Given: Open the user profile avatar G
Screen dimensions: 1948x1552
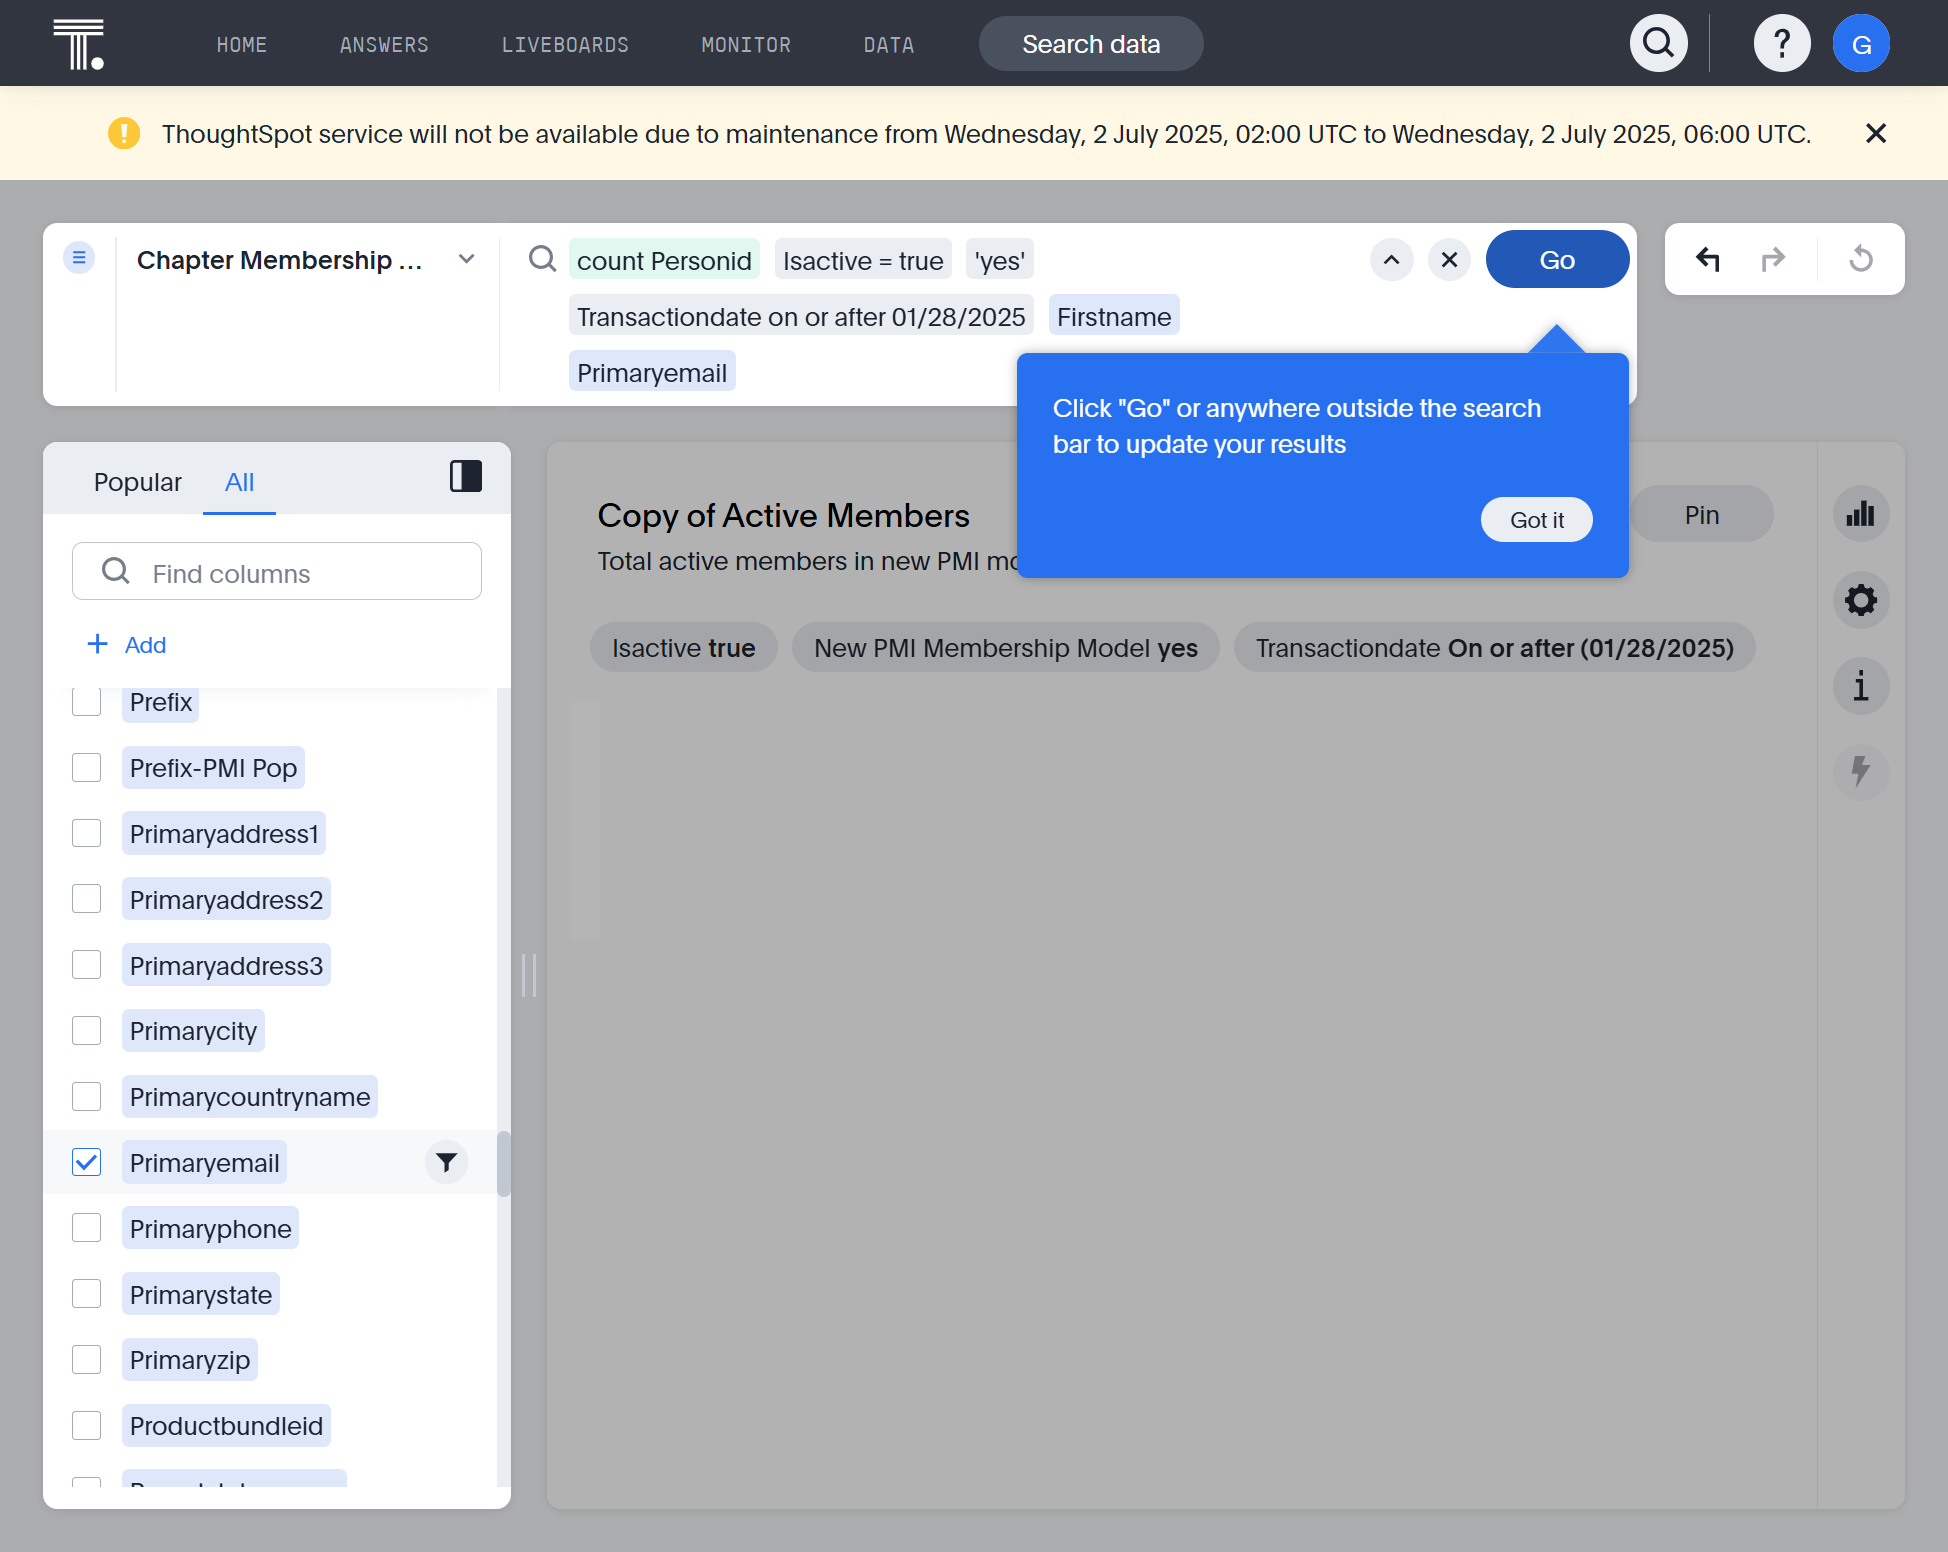Looking at the screenshot, I should 1861,43.
